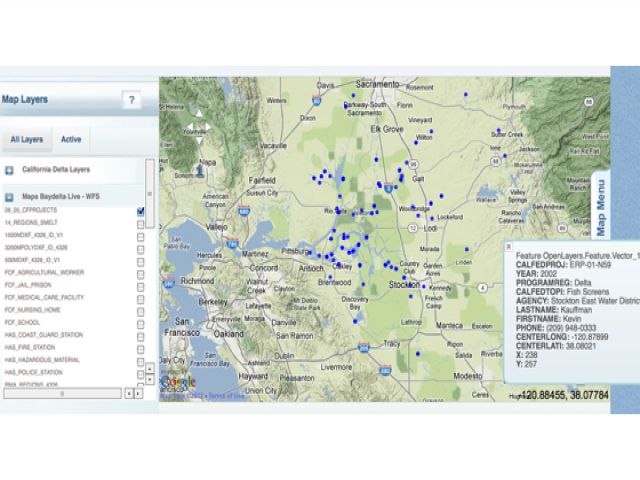The height and width of the screenshot is (480, 640).
Task: Enable the 14_REGIONS_SMELT layer
Action: [x=140, y=224]
